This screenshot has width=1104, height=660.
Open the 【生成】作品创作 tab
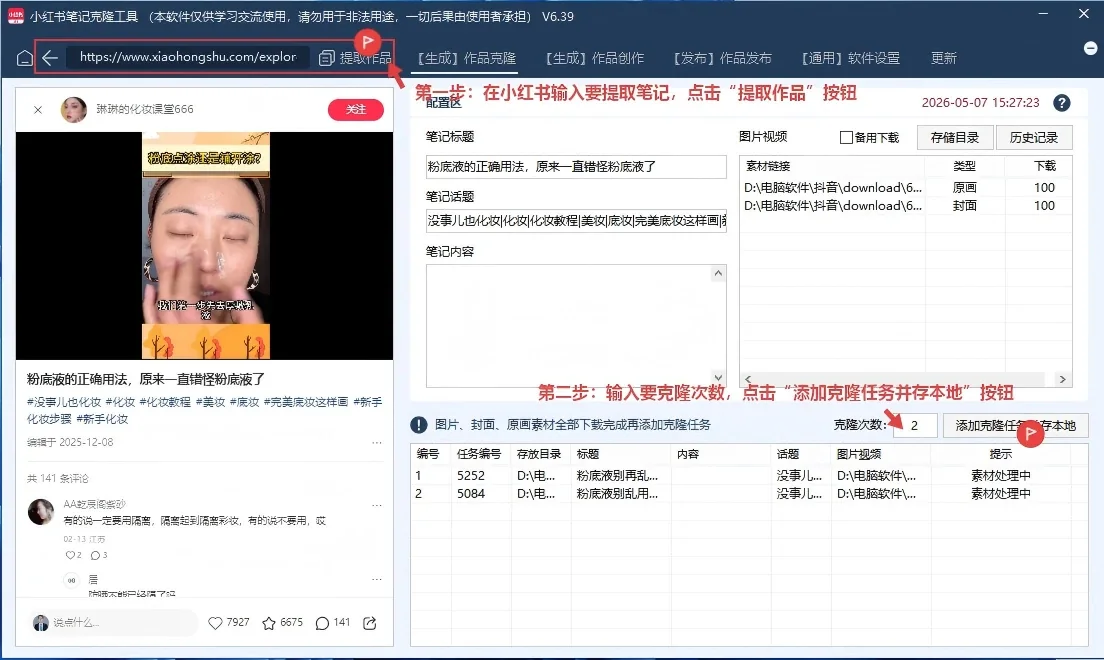[594, 58]
